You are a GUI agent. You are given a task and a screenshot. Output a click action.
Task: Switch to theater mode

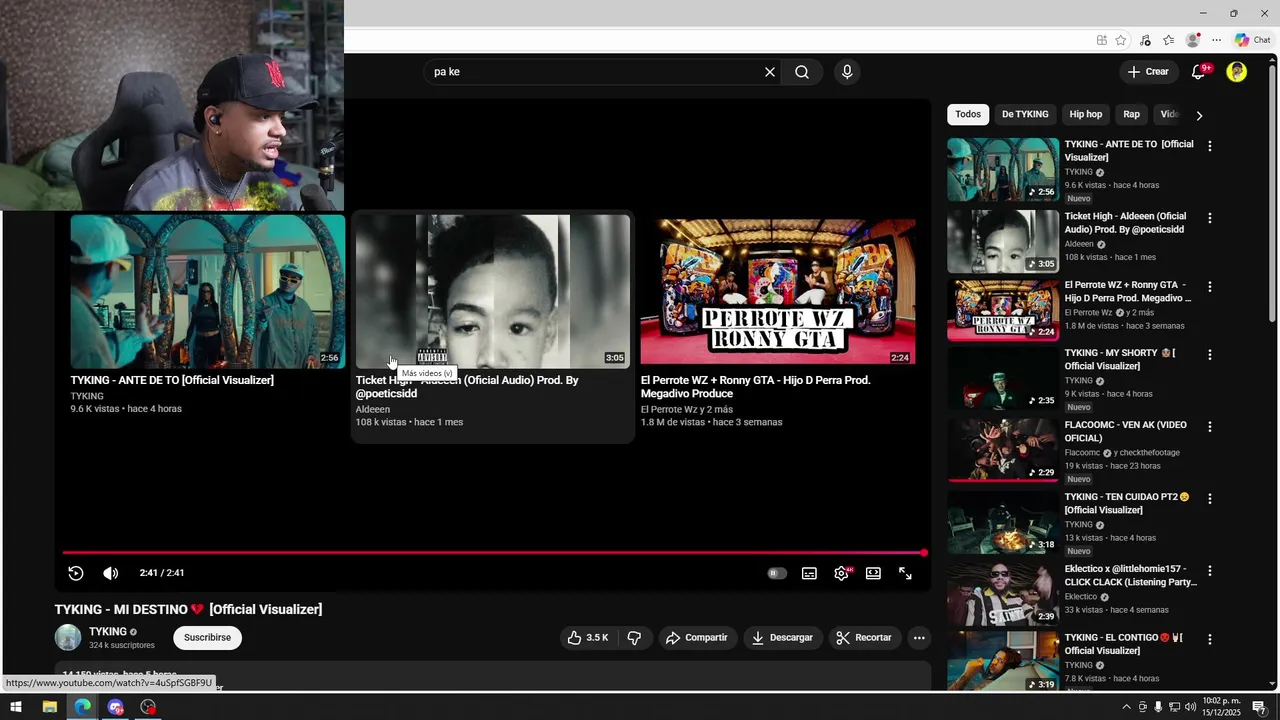873,573
